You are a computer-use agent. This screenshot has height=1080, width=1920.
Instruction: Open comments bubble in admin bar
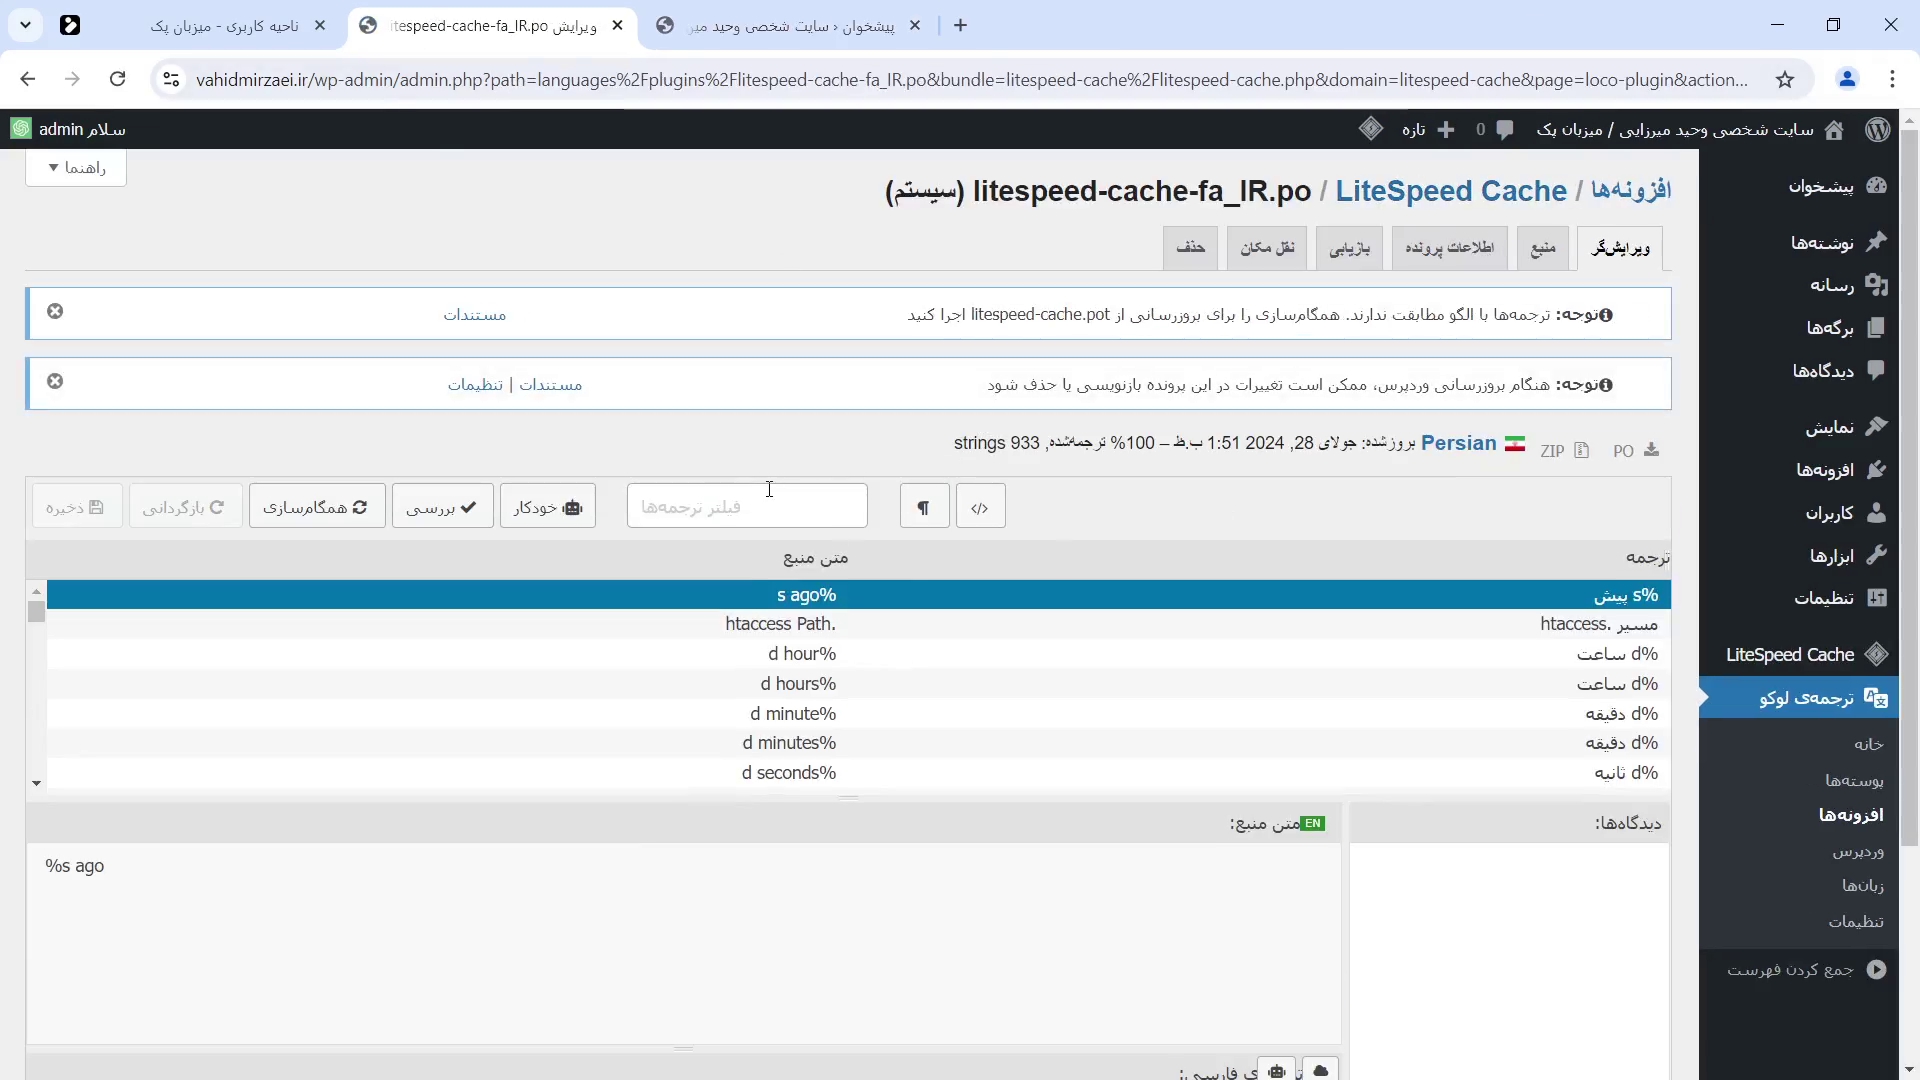coord(1495,130)
